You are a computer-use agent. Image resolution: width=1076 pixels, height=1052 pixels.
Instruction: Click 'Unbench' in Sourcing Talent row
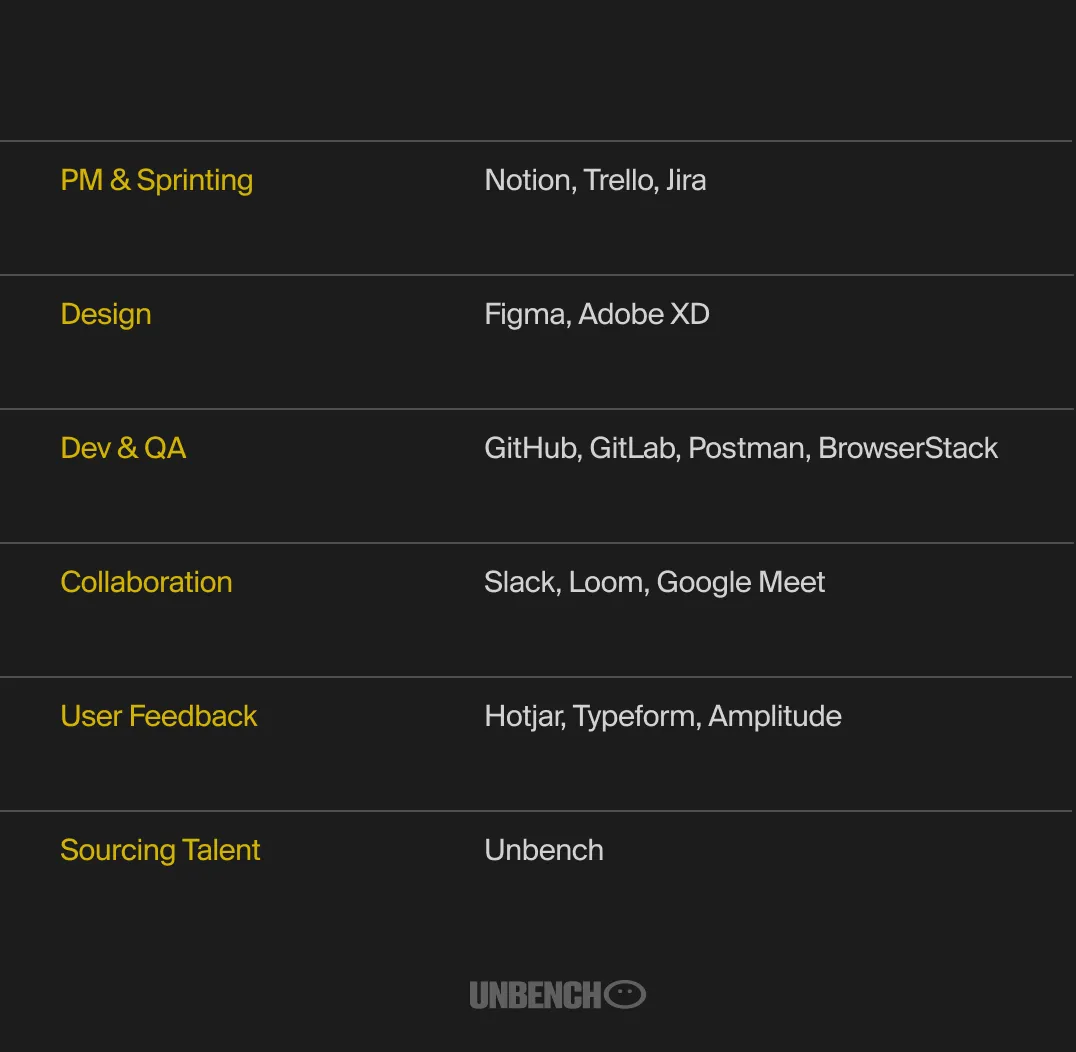544,850
